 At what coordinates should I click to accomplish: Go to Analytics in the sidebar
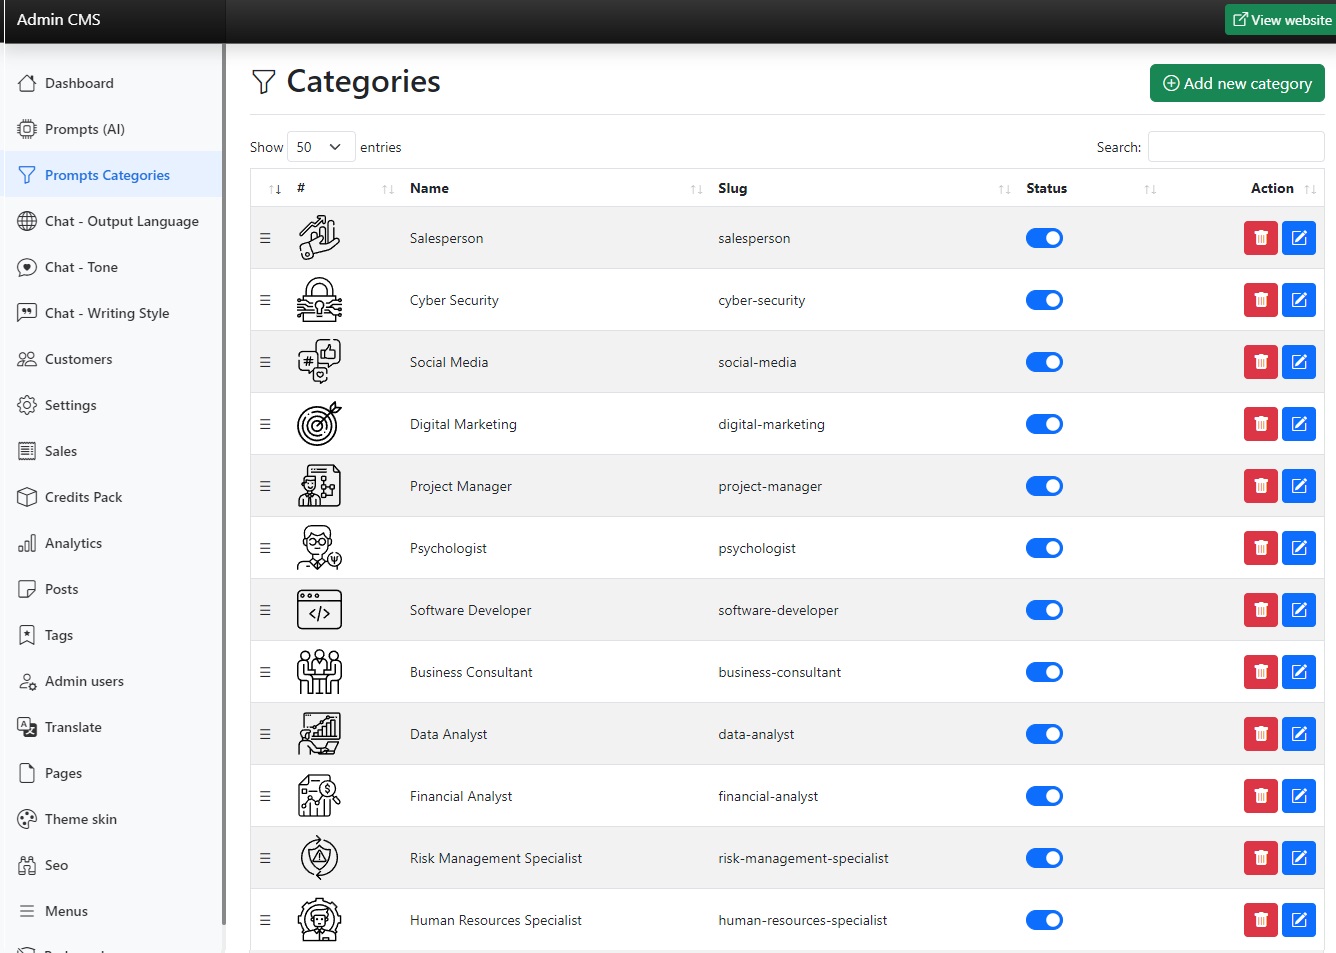coord(73,543)
